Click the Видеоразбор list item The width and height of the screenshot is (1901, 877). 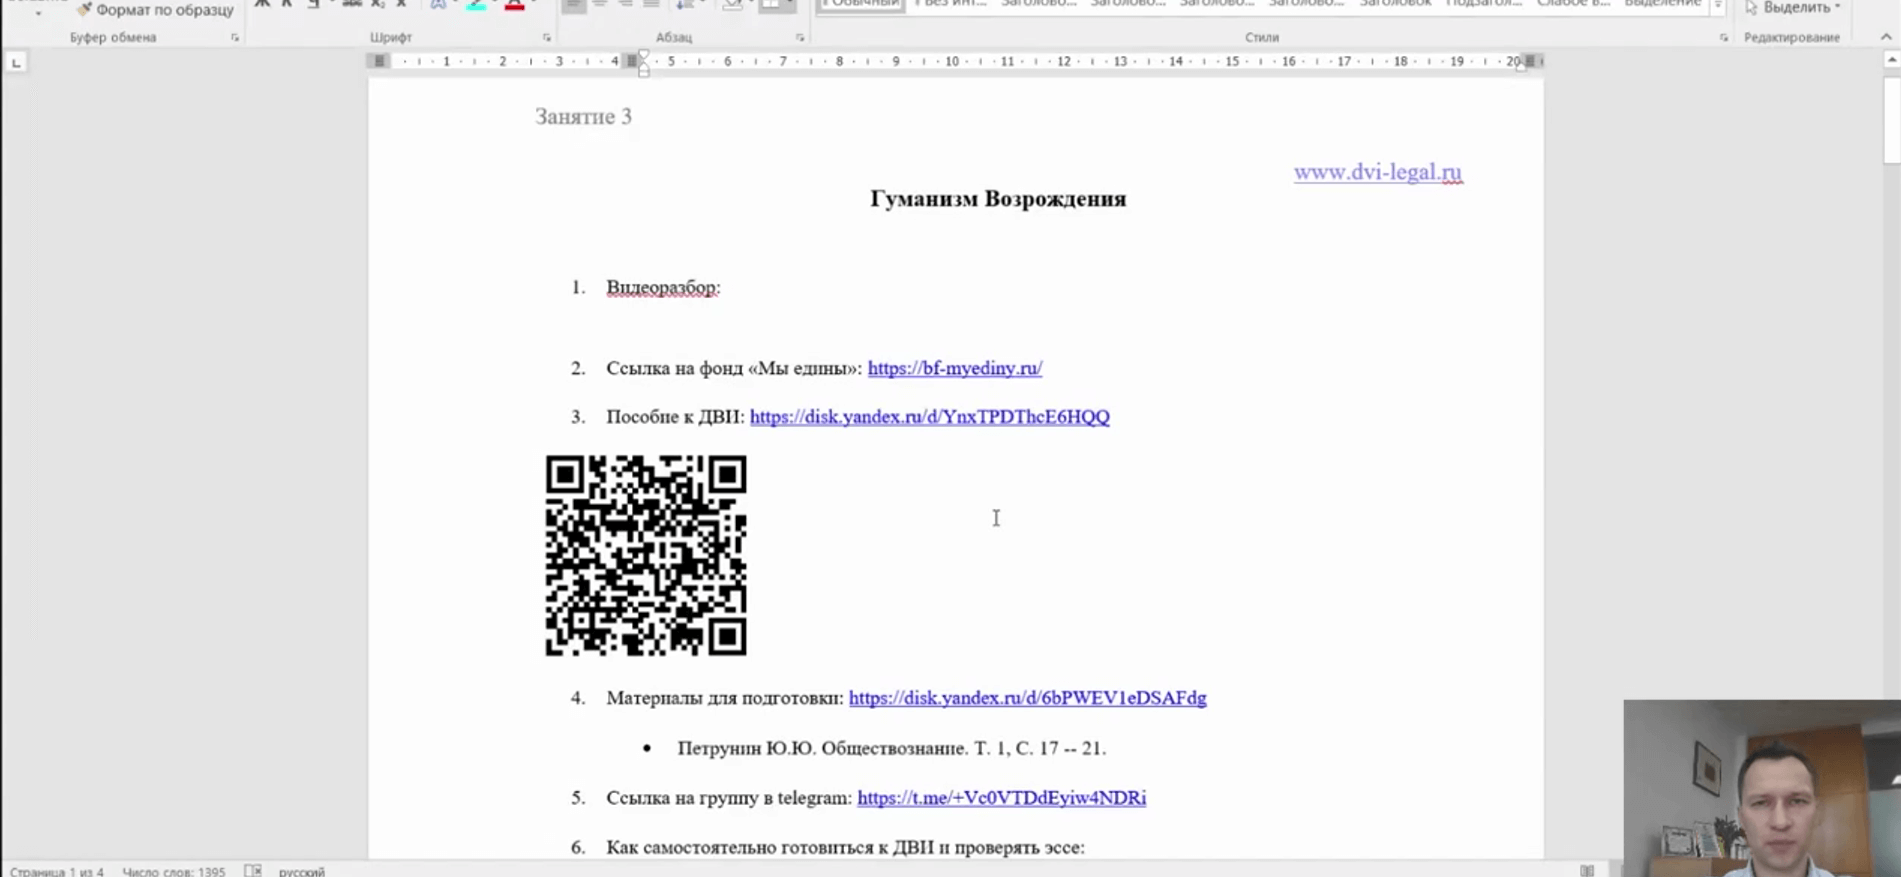click(x=663, y=288)
